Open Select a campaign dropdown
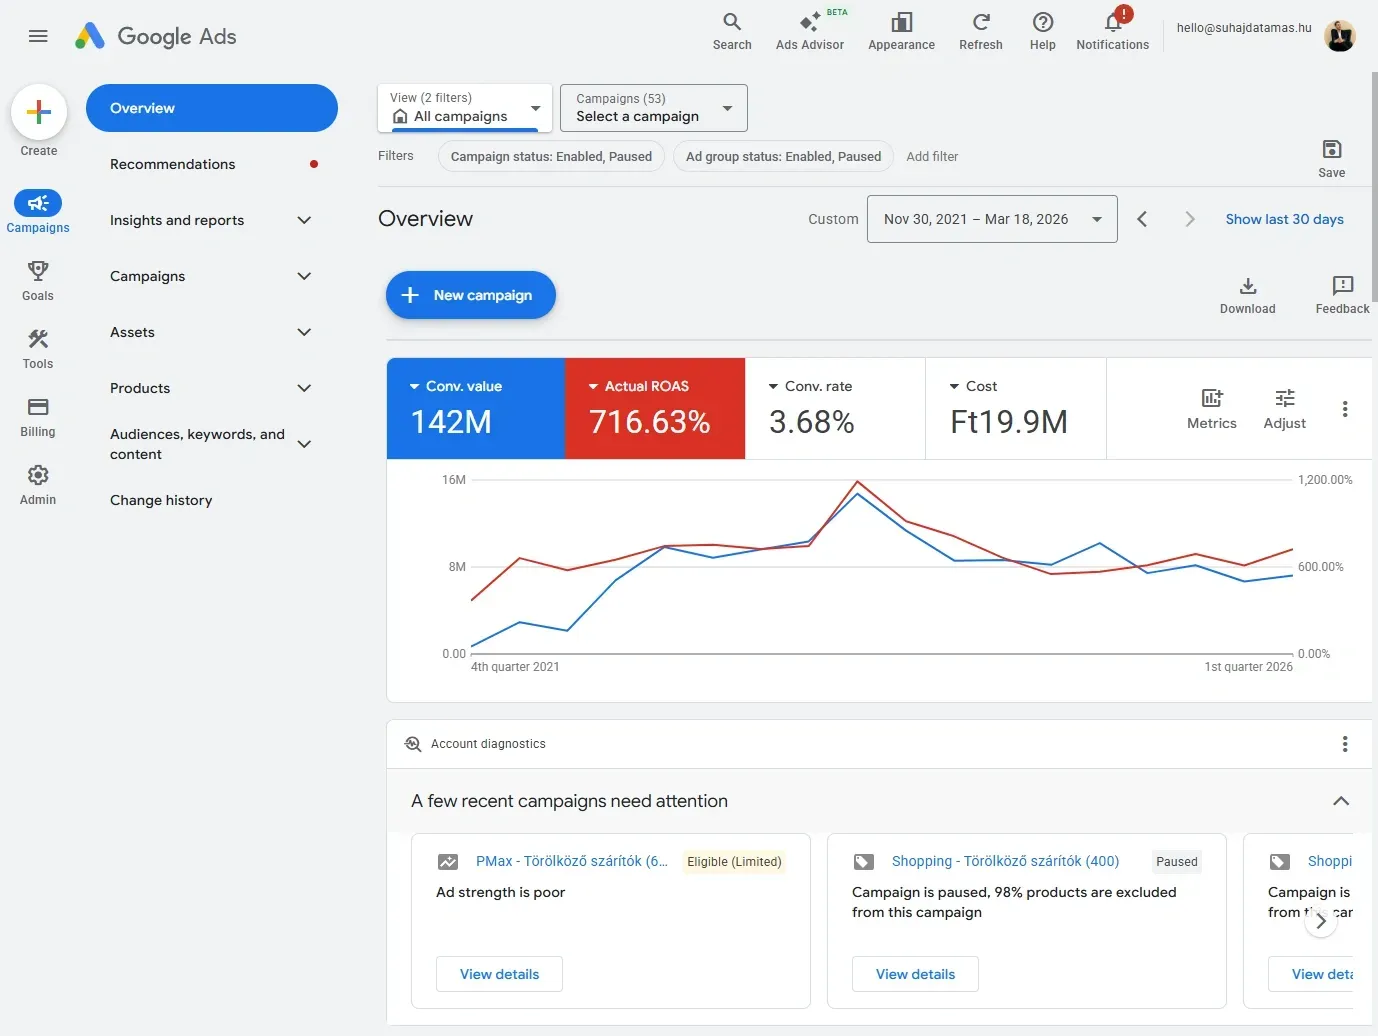Screen dimensions: 1378x1036 (654, 108)
